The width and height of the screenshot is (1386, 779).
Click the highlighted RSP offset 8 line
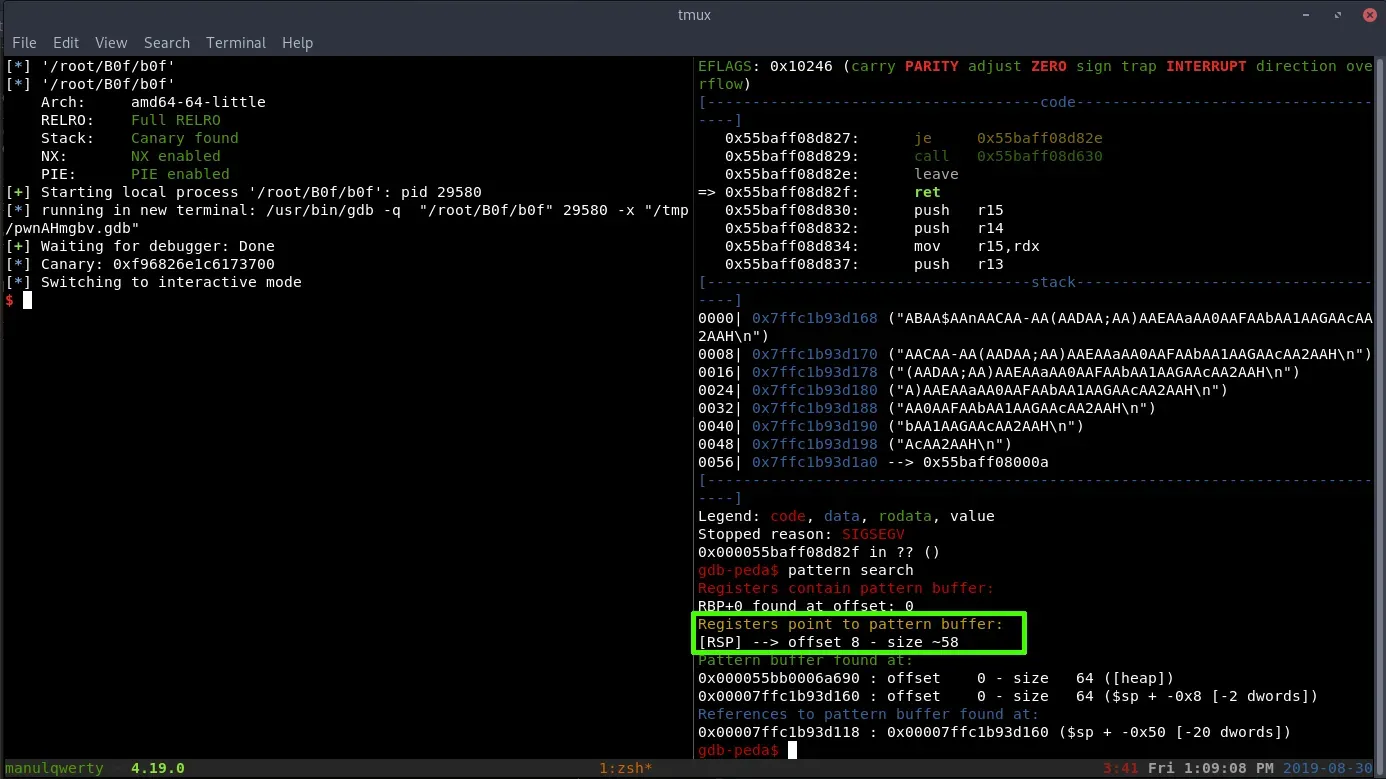tap(828, 642)
